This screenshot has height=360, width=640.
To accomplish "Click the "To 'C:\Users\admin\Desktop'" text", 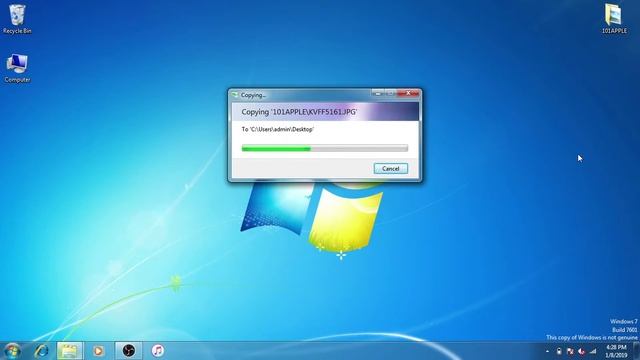I will [x=278, y=129].
